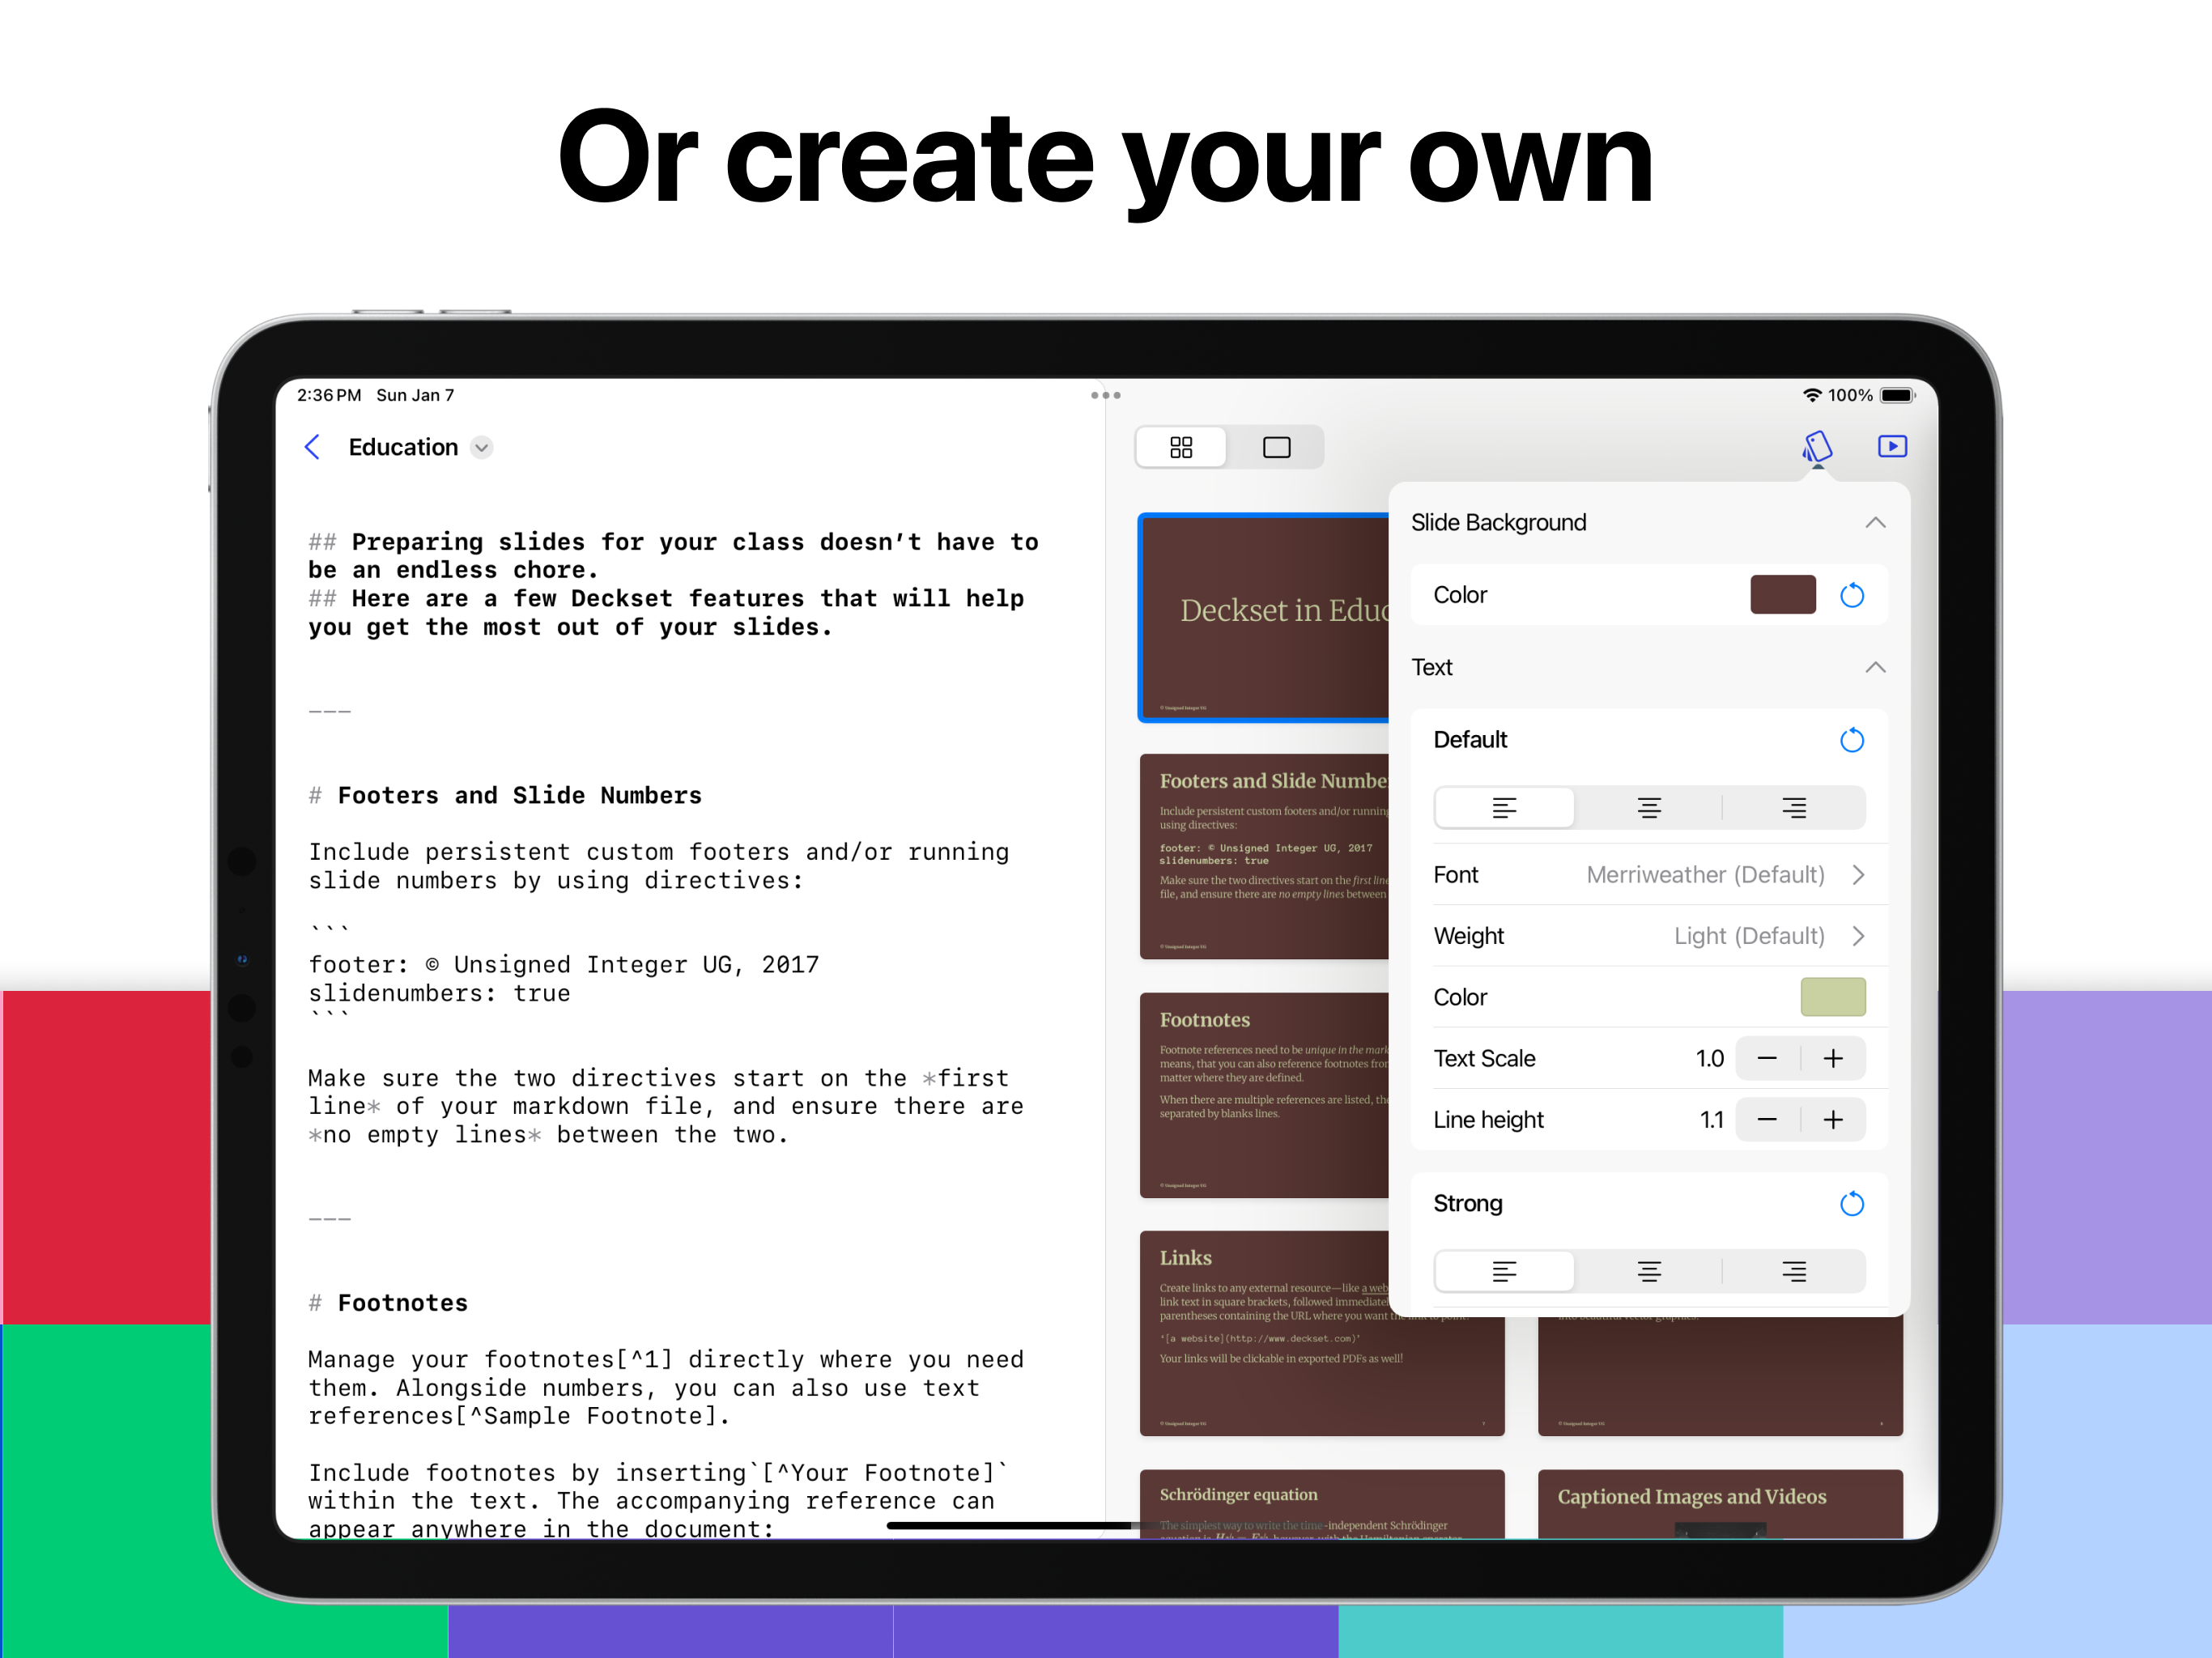Set Default text to right alignment
Viewport: 2212px width, 1658px height.
[x=1794, y=808]
